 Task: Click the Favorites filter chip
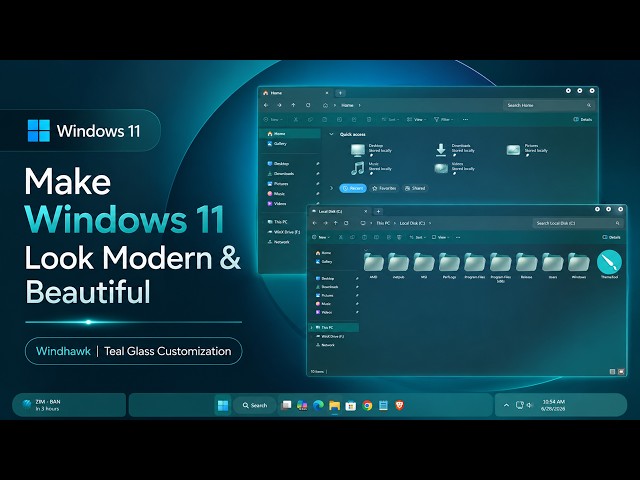(x=384, y=188)
